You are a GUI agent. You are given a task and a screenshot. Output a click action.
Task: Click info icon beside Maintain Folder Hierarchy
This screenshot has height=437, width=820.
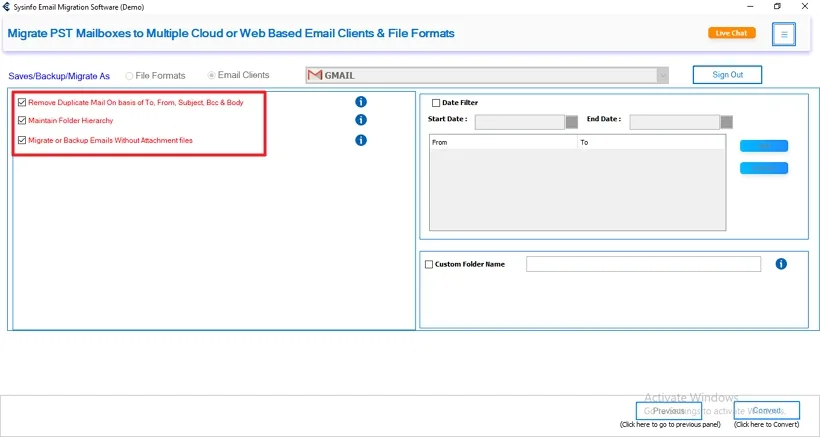pyautogui.click(x=361, y=120)
